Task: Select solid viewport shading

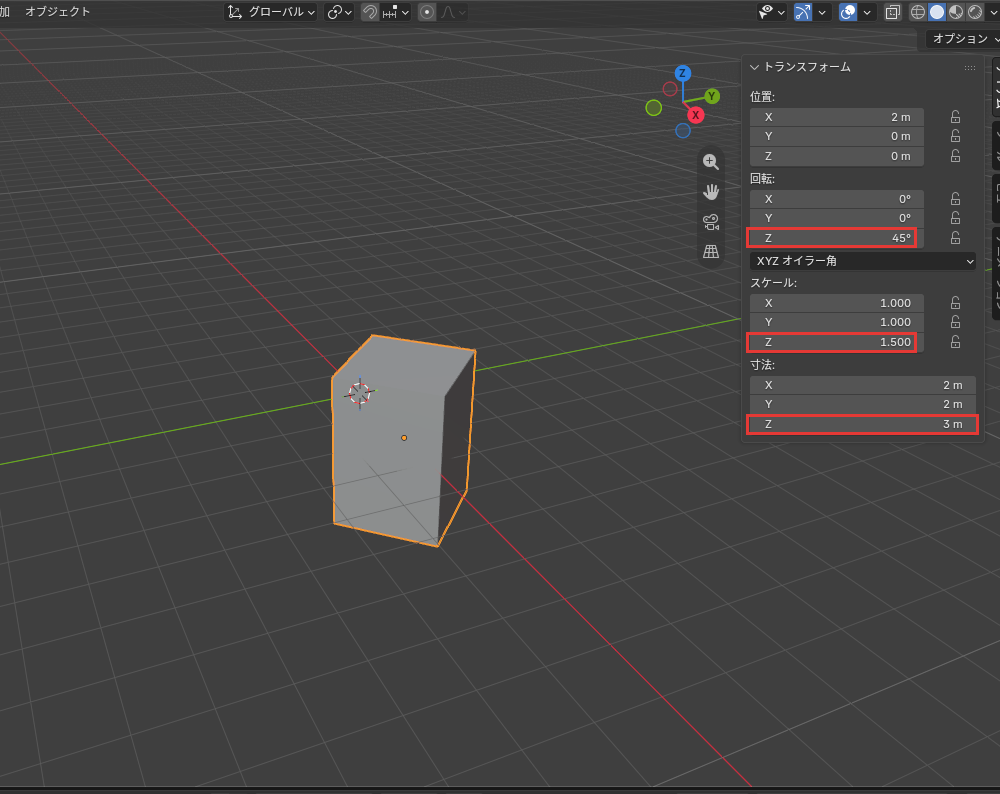Action: pos(937,12)
